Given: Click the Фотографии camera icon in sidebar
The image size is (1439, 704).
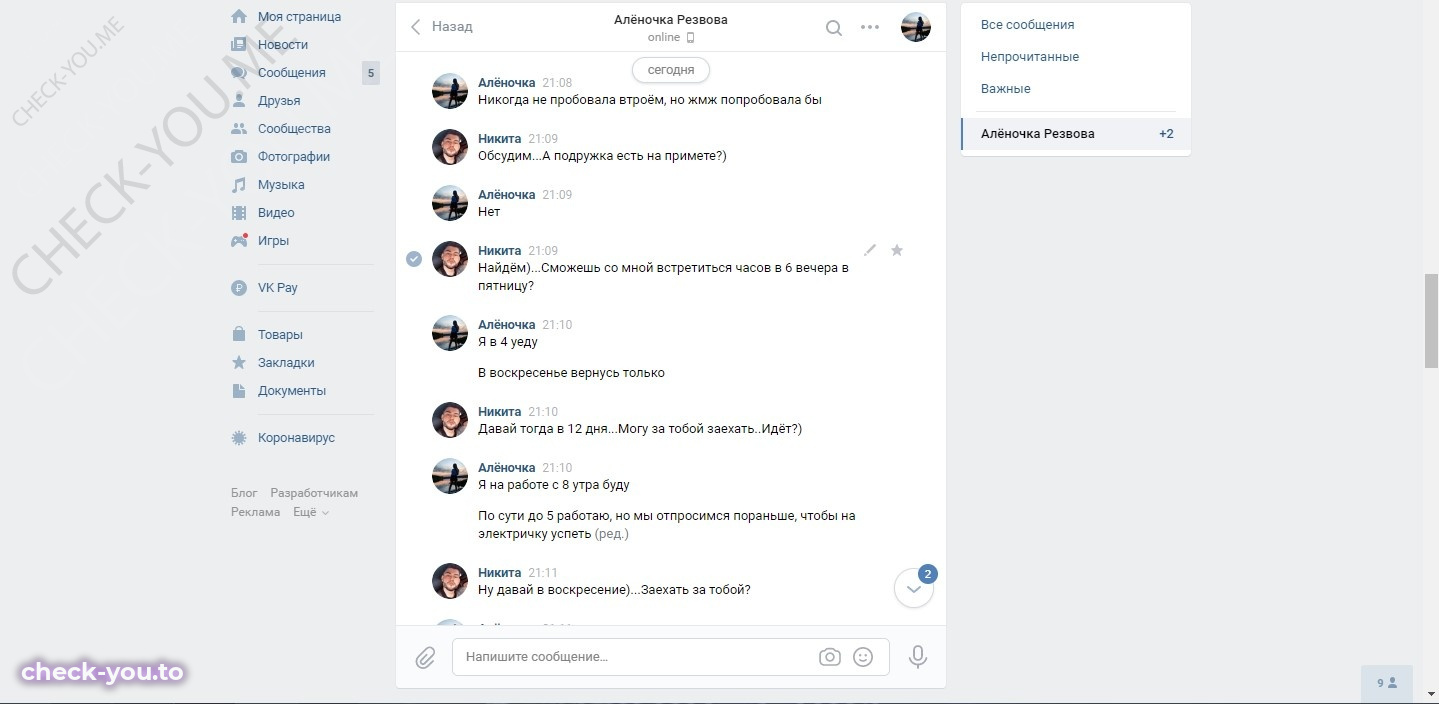Looking at the screenshot, I should point(239,156).
